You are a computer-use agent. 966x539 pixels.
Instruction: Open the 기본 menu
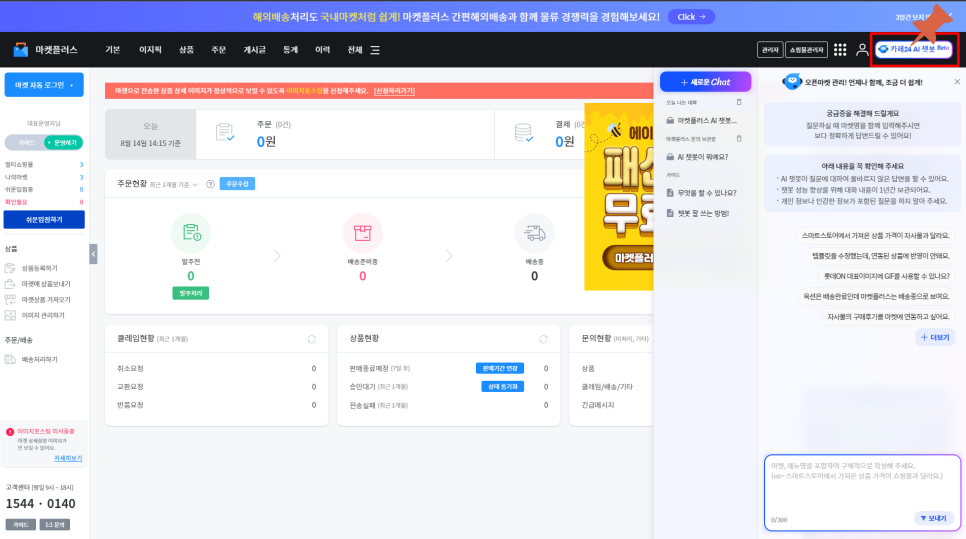coord(113,50)
